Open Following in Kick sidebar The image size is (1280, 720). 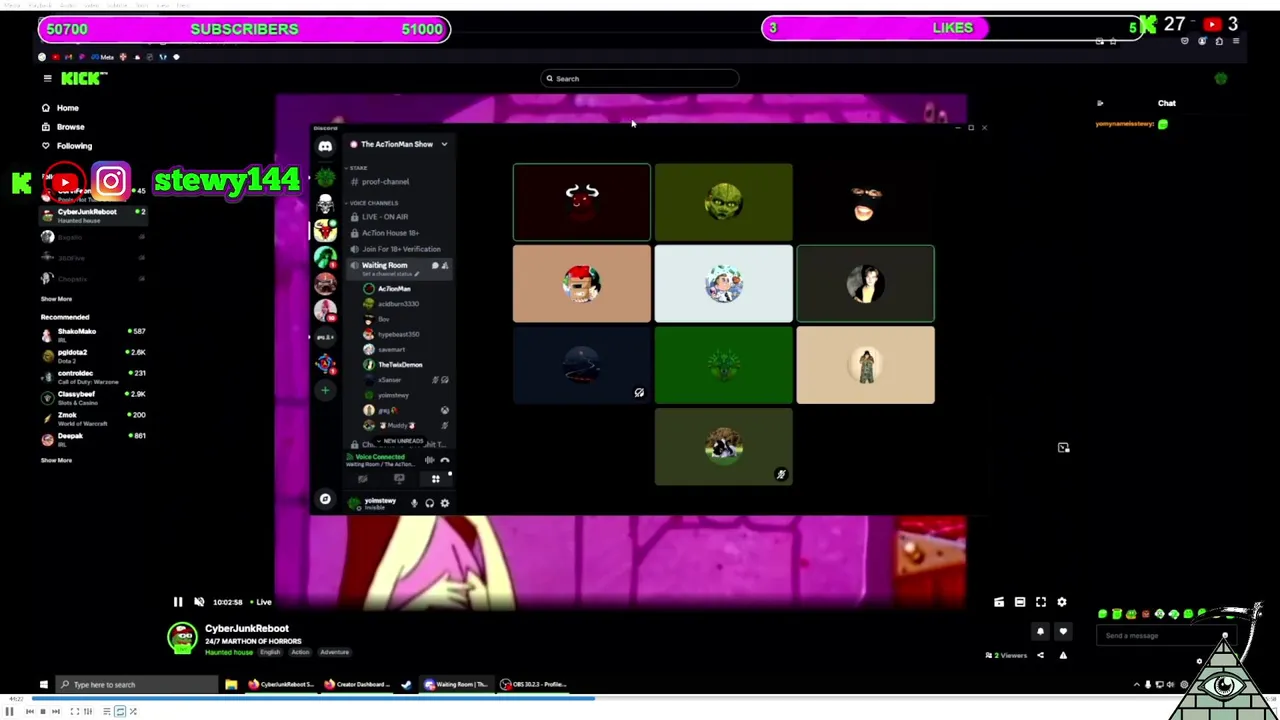click(73, 146)
